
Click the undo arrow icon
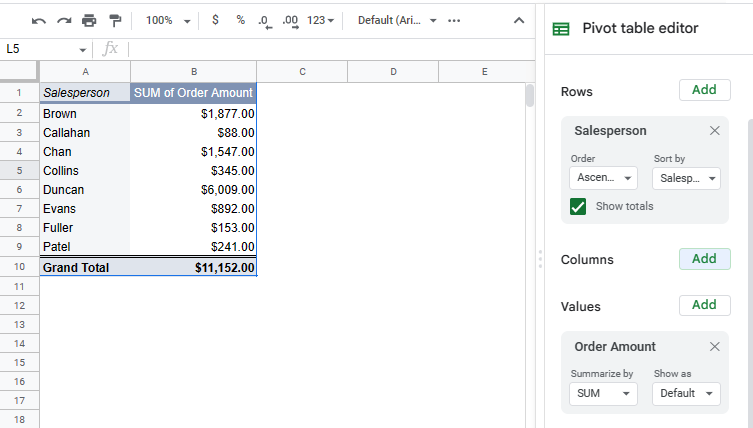click(x=39, y=20)
